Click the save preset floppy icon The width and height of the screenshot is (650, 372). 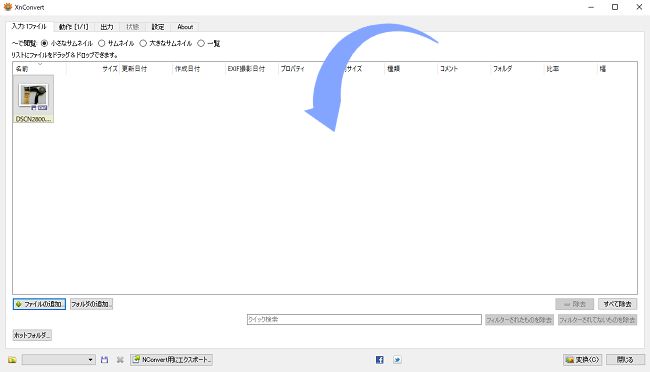click(x=104, y=360)
